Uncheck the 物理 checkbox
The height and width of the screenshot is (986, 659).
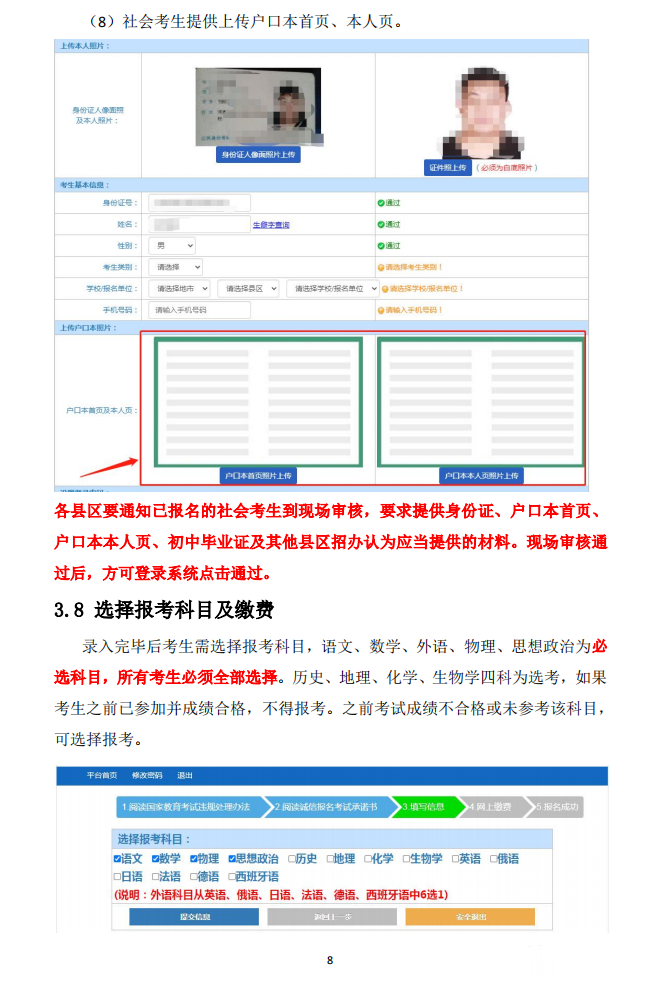coord(194,859)
